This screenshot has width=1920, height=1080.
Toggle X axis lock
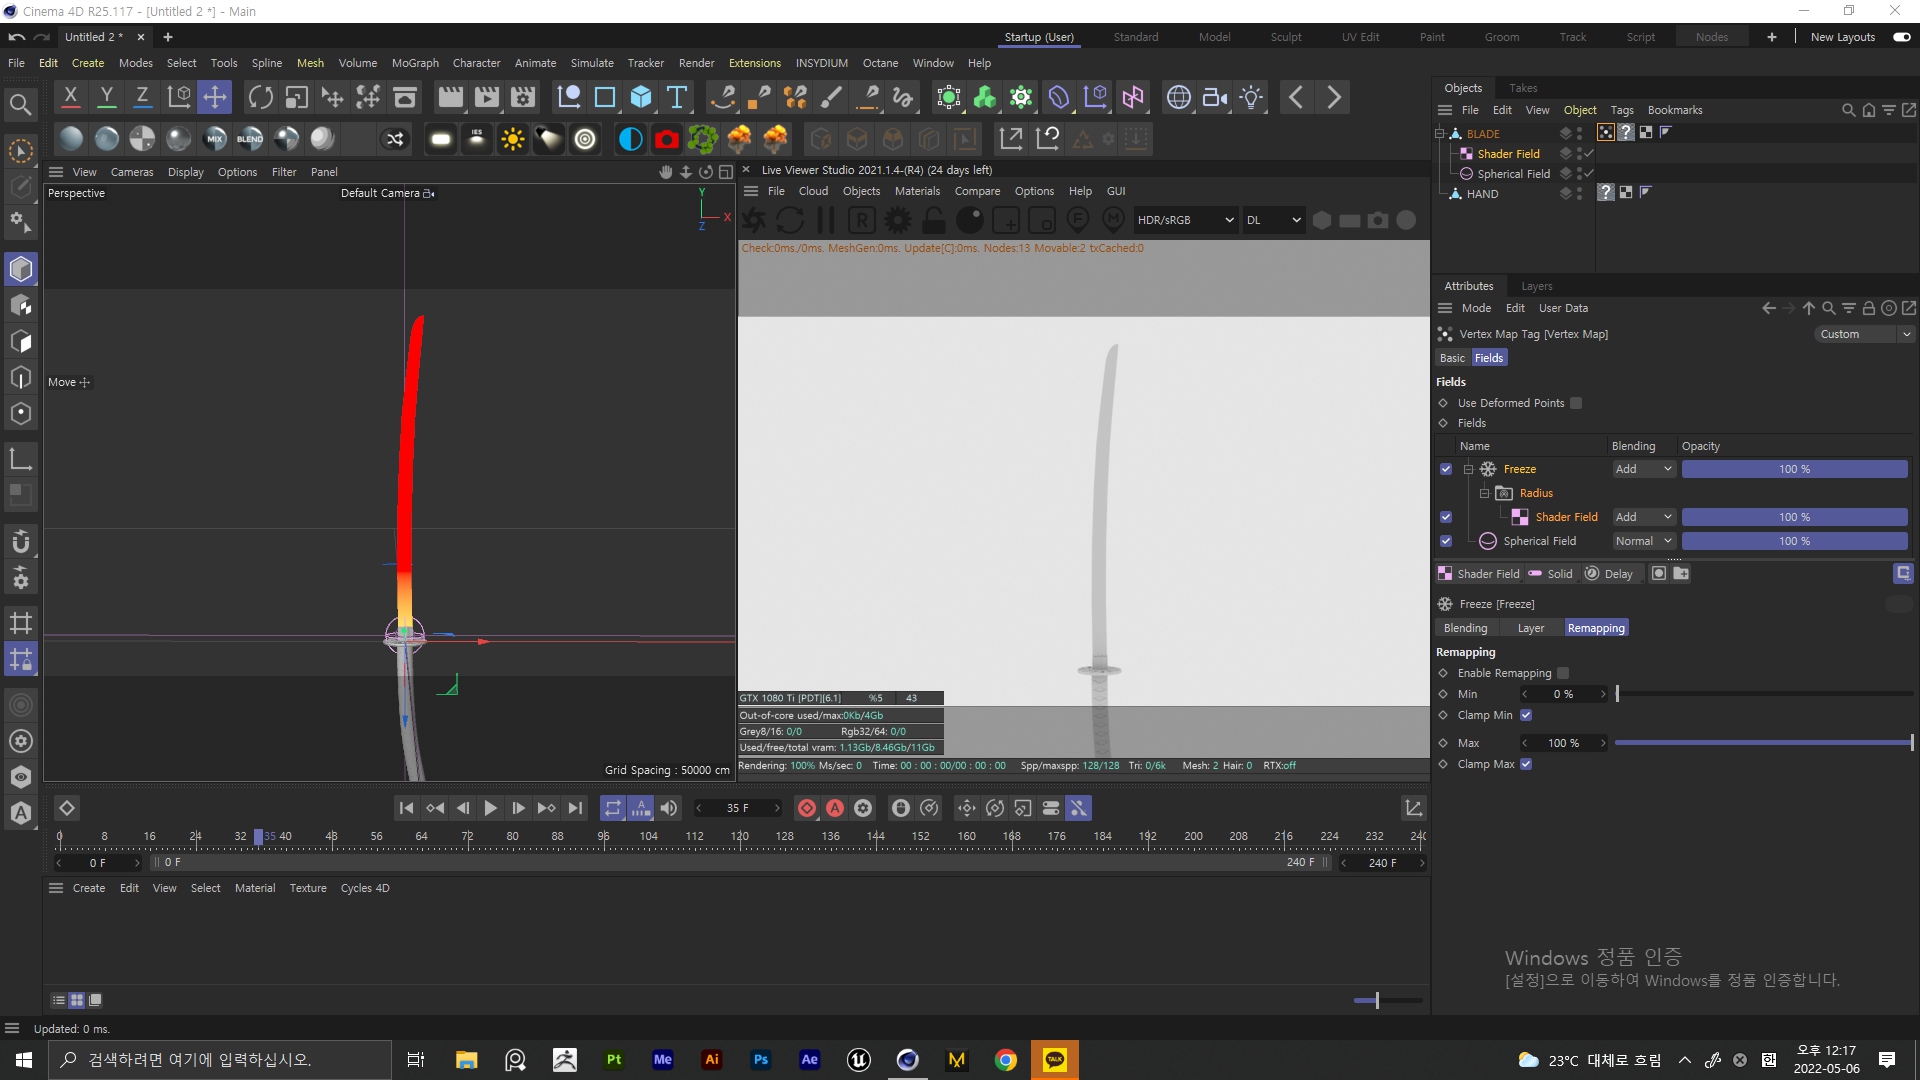pyautogui.click(x=70, y=97)
